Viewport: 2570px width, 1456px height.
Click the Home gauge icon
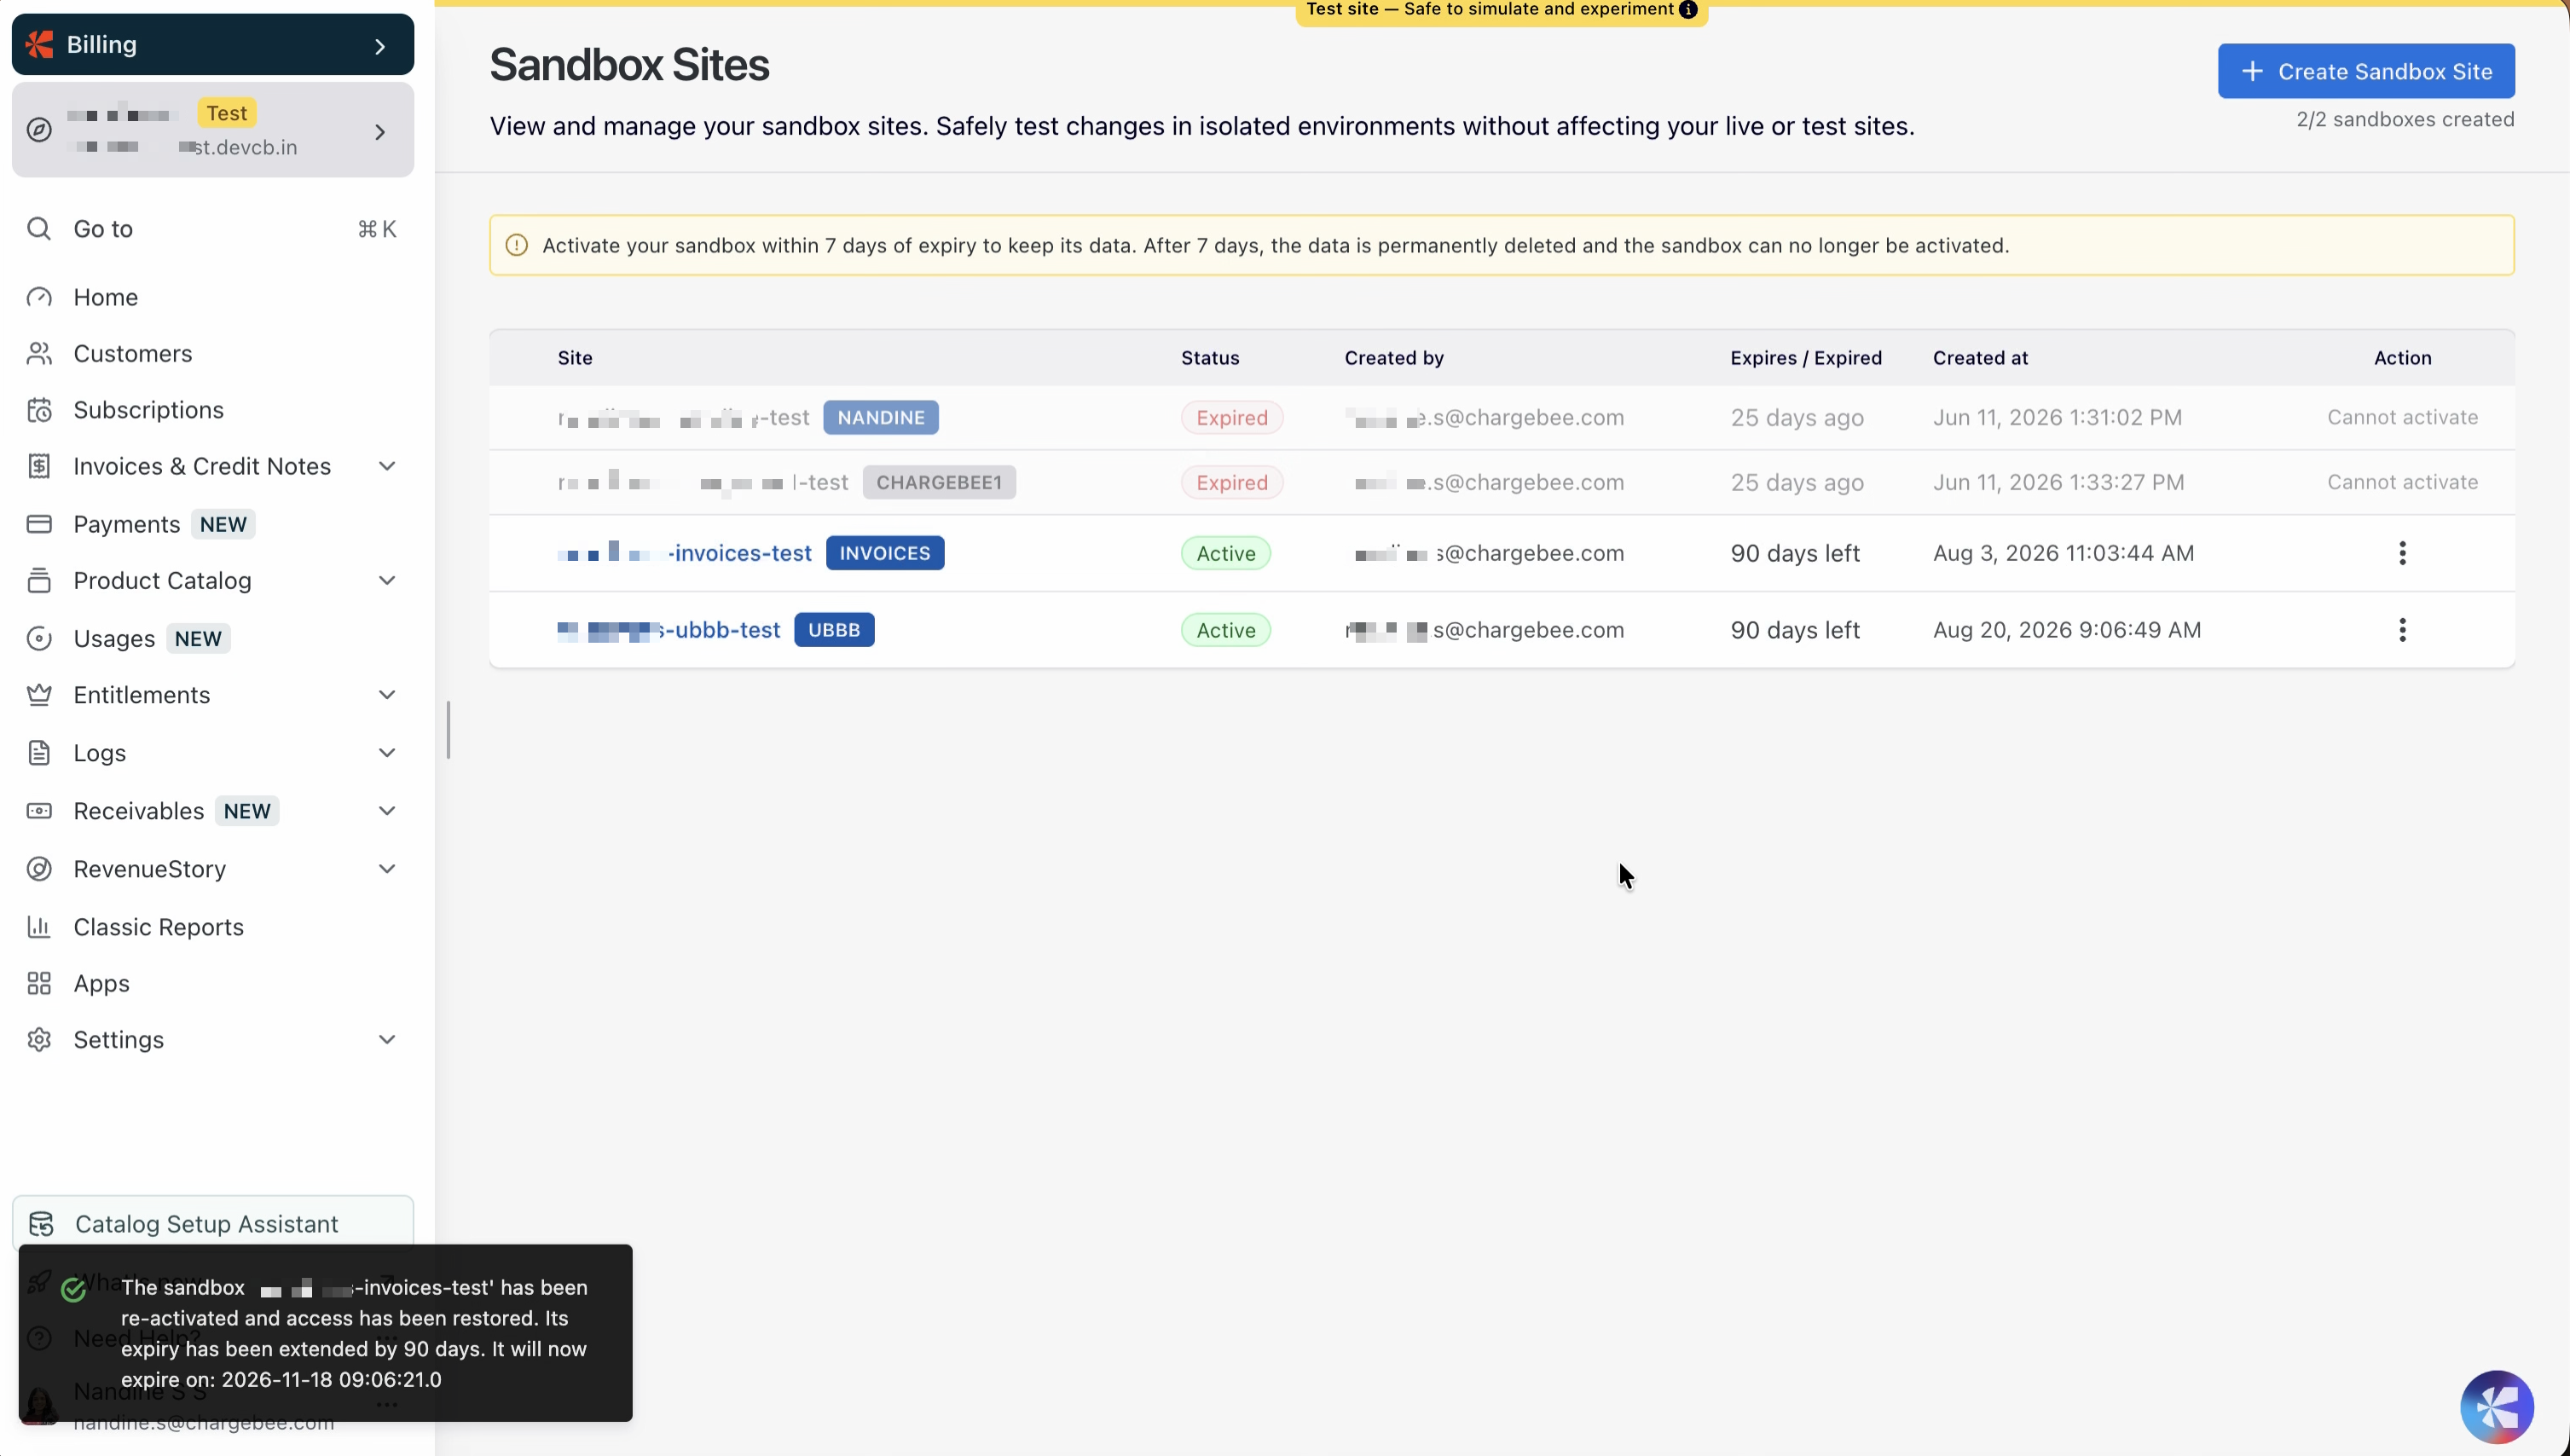click(39, 297)
